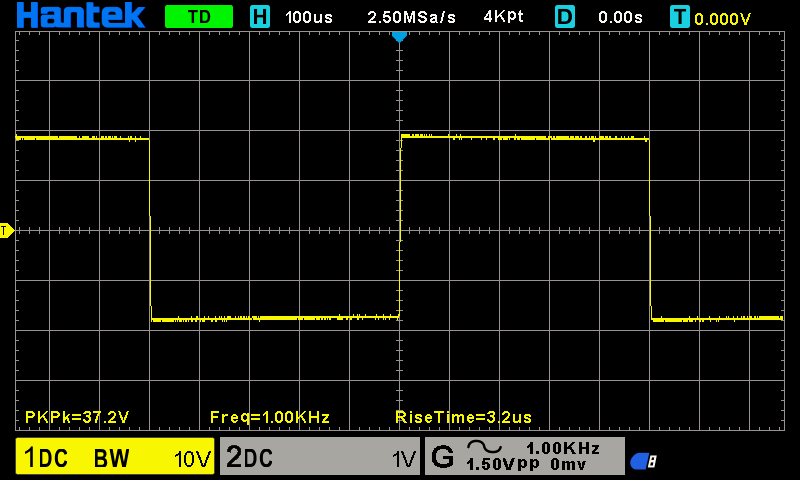This screenshot has width=800, height=480.
Task: Click the sine wave icon in generator box
Action: click(x=484, y=446)
